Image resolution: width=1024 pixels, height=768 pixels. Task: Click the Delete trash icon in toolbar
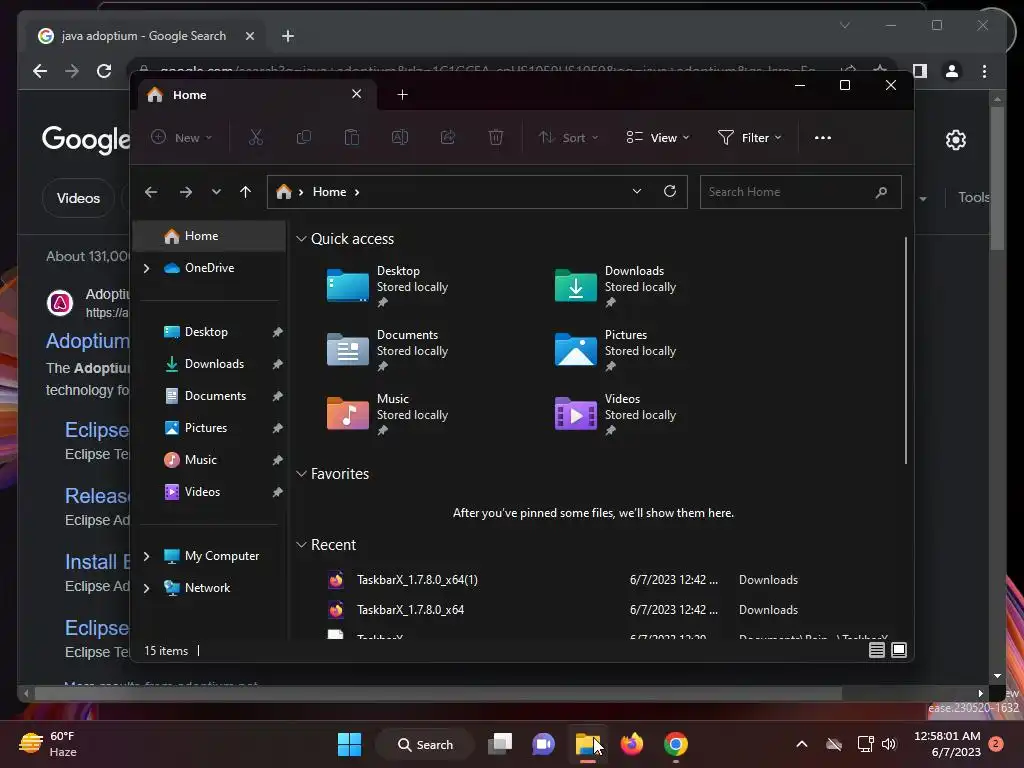[x=496, y=137]
